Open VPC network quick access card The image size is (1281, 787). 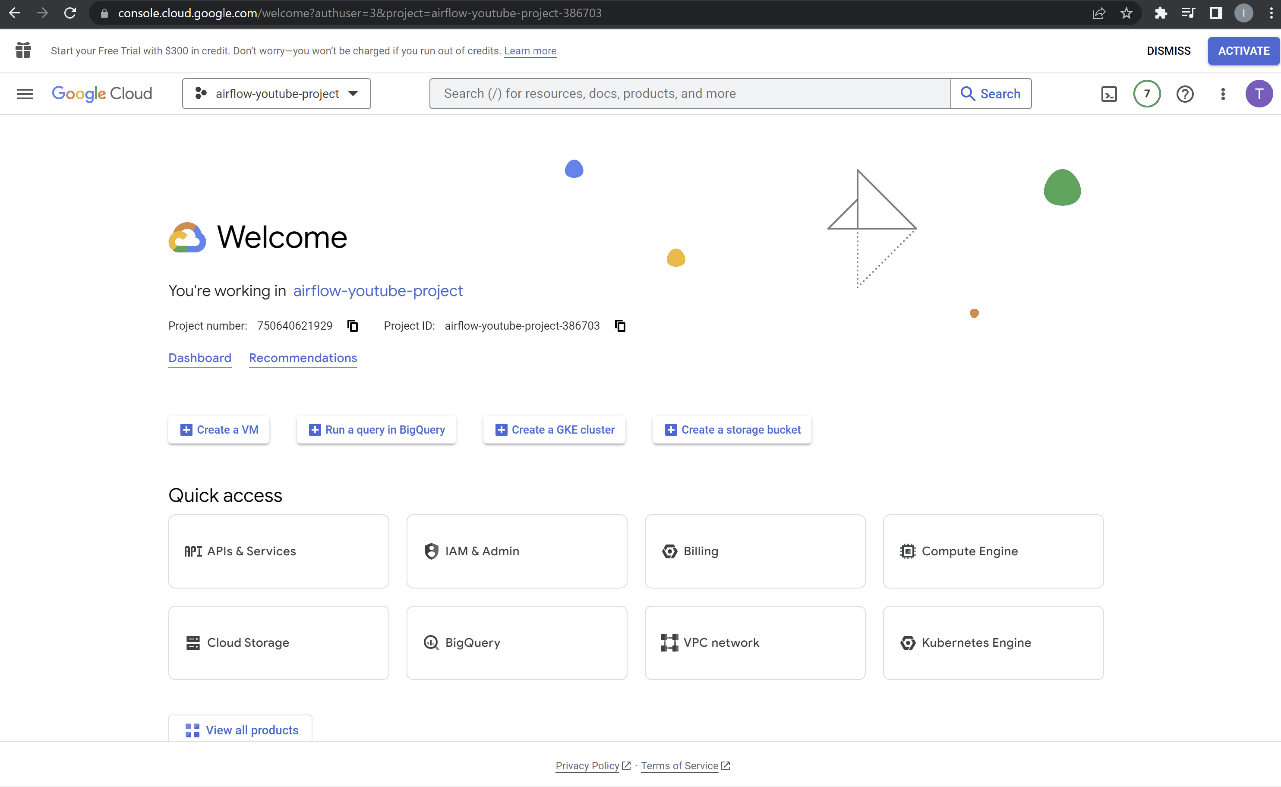click(755, 643)
